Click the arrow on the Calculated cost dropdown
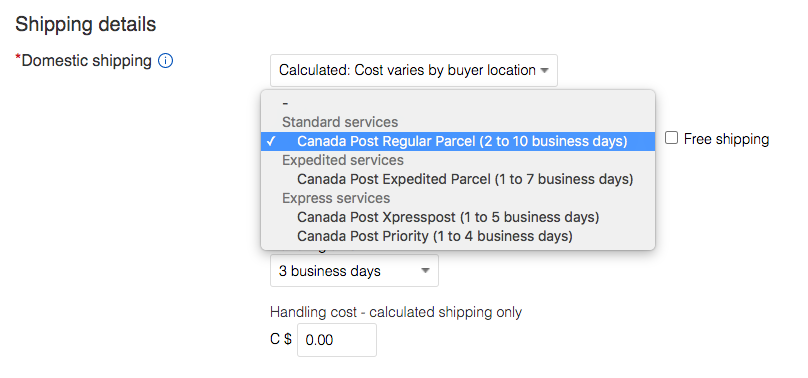808x378 pixels. pyautogui.click(x=544, y=71)
